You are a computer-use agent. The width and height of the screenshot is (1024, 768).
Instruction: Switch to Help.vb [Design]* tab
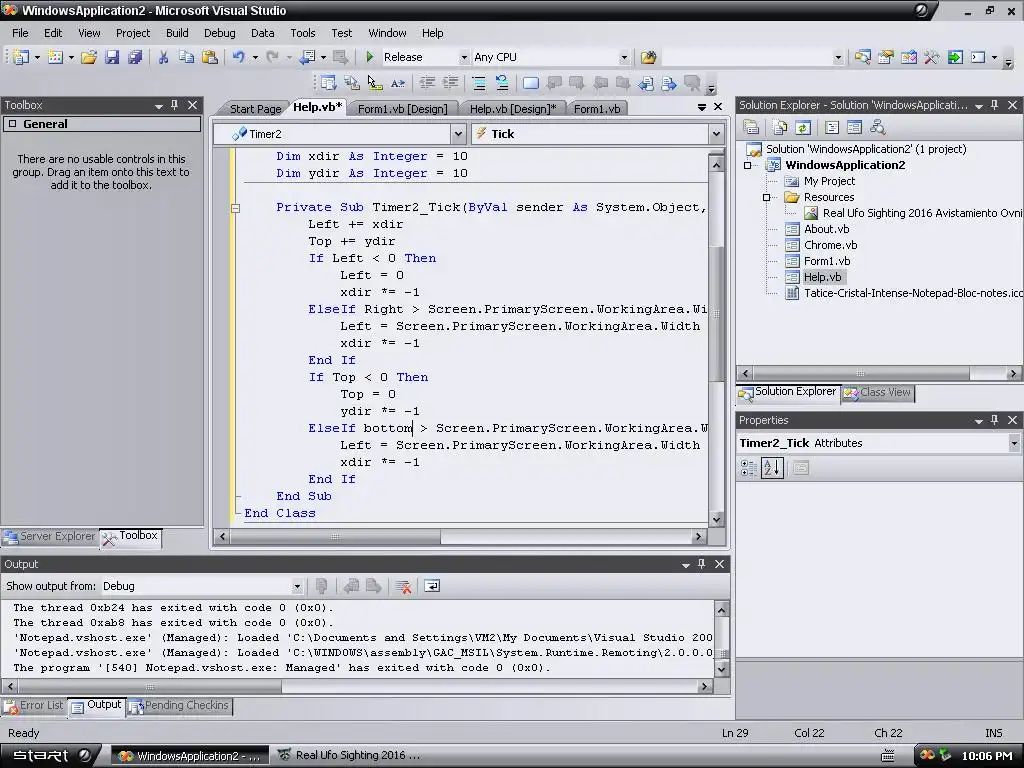(x=513, y=109)
